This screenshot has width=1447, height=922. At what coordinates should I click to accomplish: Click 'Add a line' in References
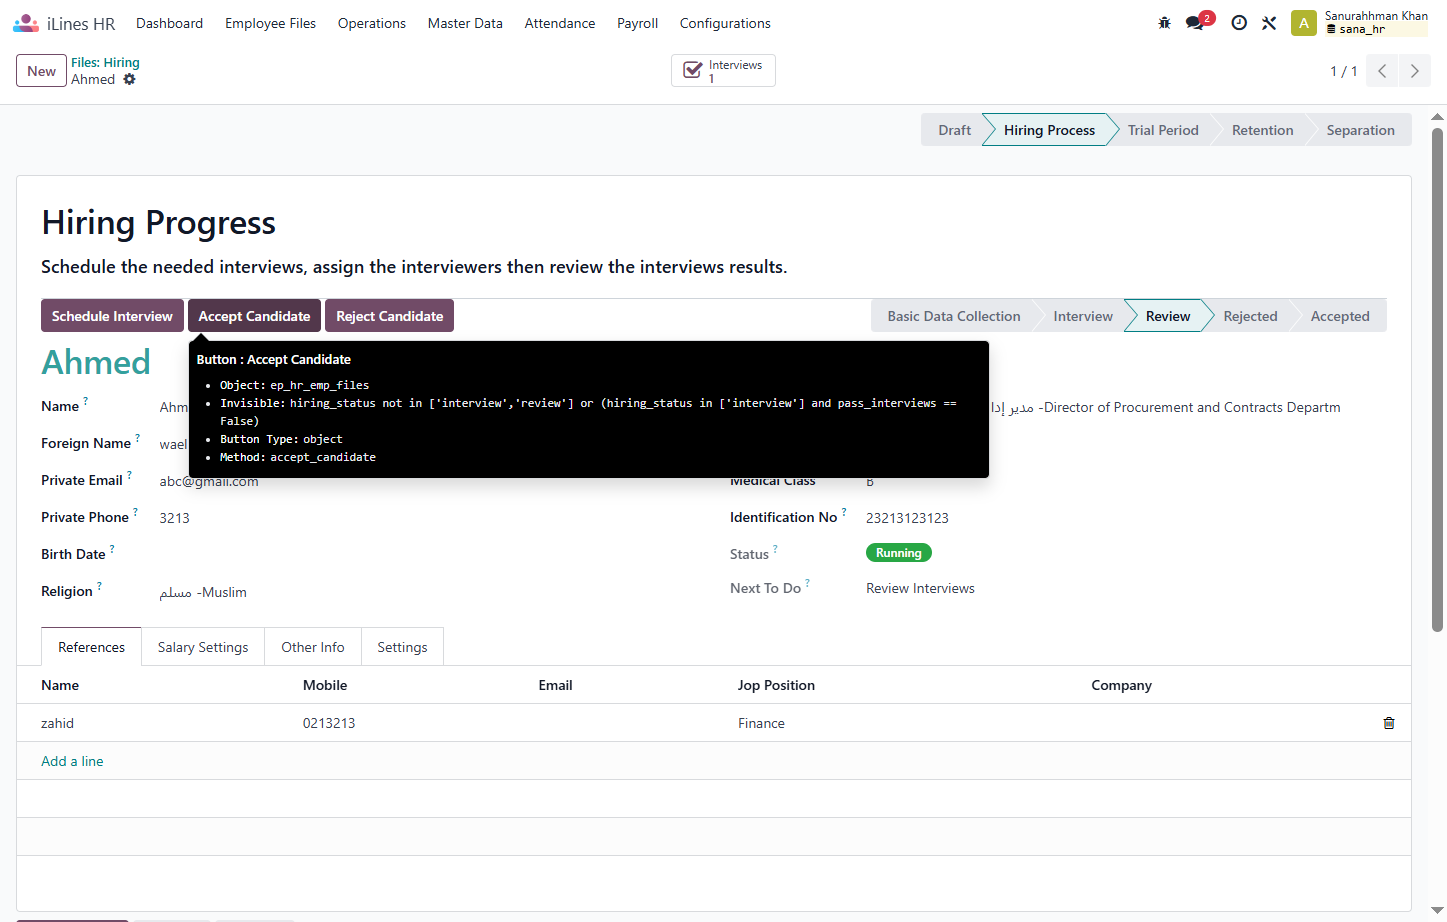tap(72, 761)
